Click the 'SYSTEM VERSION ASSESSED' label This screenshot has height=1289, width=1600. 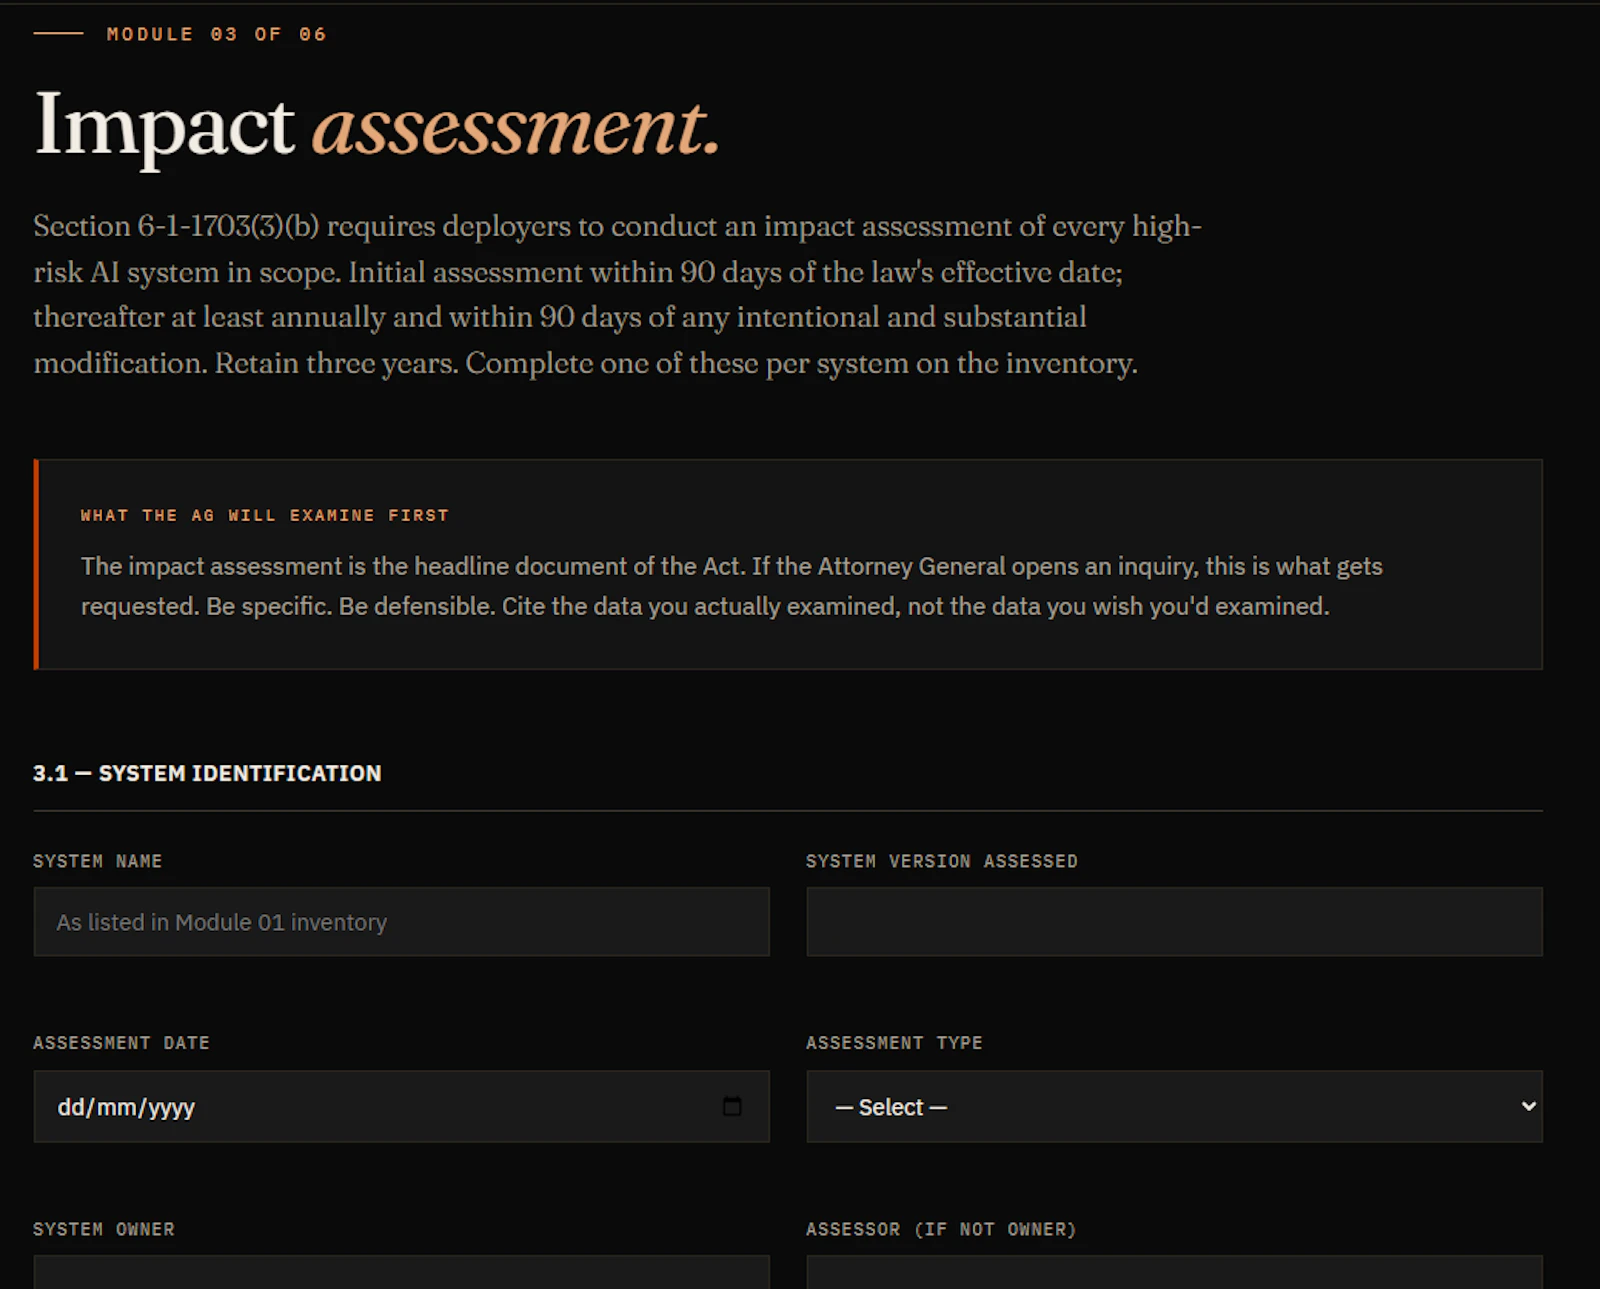942,861
